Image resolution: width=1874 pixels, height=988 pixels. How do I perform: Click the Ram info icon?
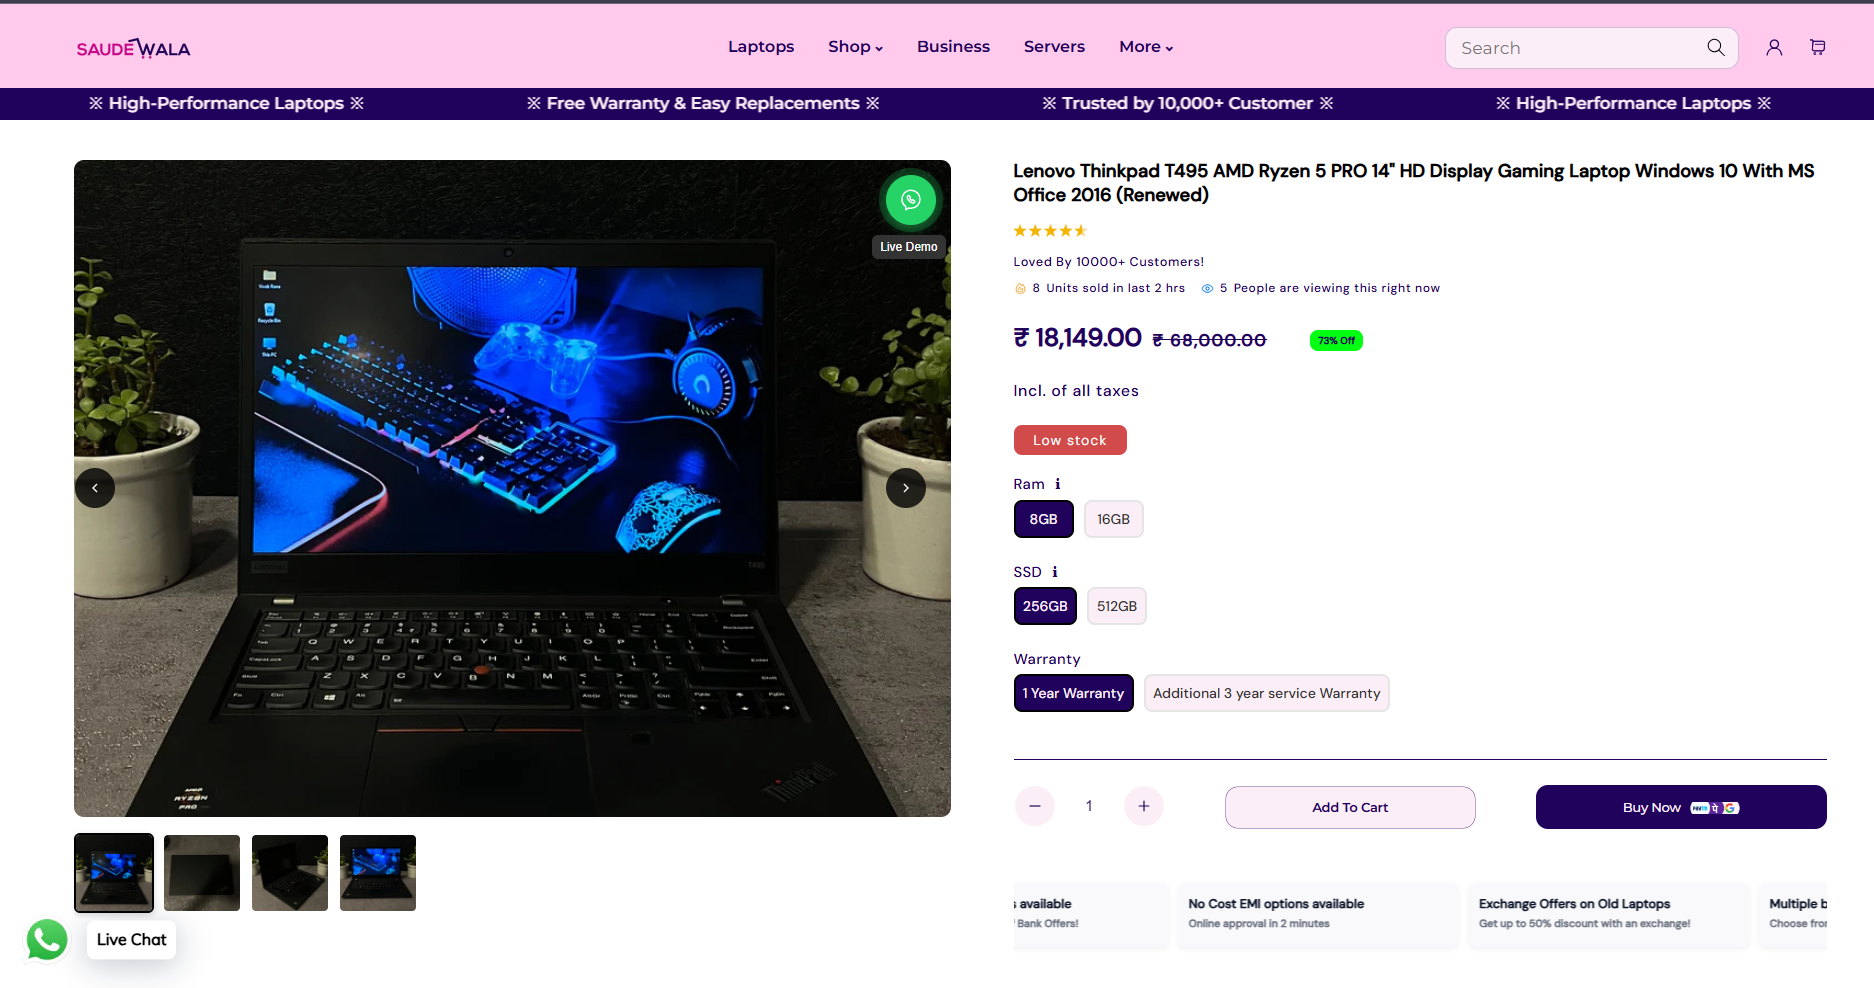(1057, 484)
